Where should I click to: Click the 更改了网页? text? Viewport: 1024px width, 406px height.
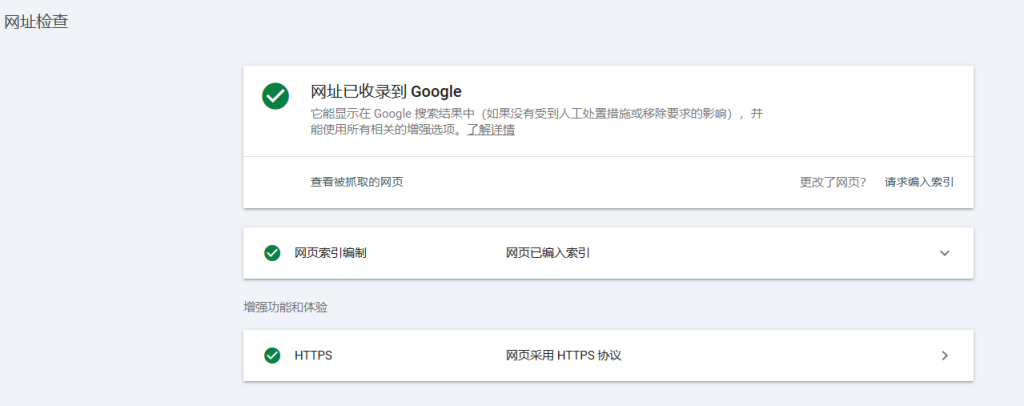coord(832,182)
